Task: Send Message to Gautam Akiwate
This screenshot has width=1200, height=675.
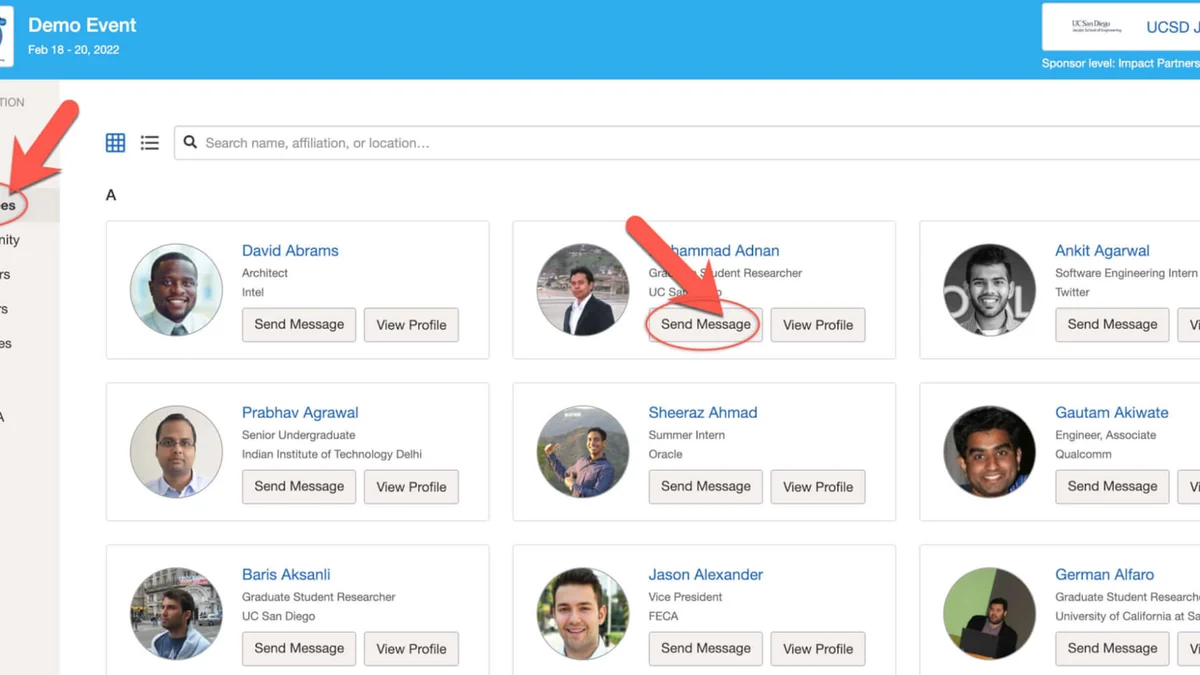Action: [x=1112, y=487]
